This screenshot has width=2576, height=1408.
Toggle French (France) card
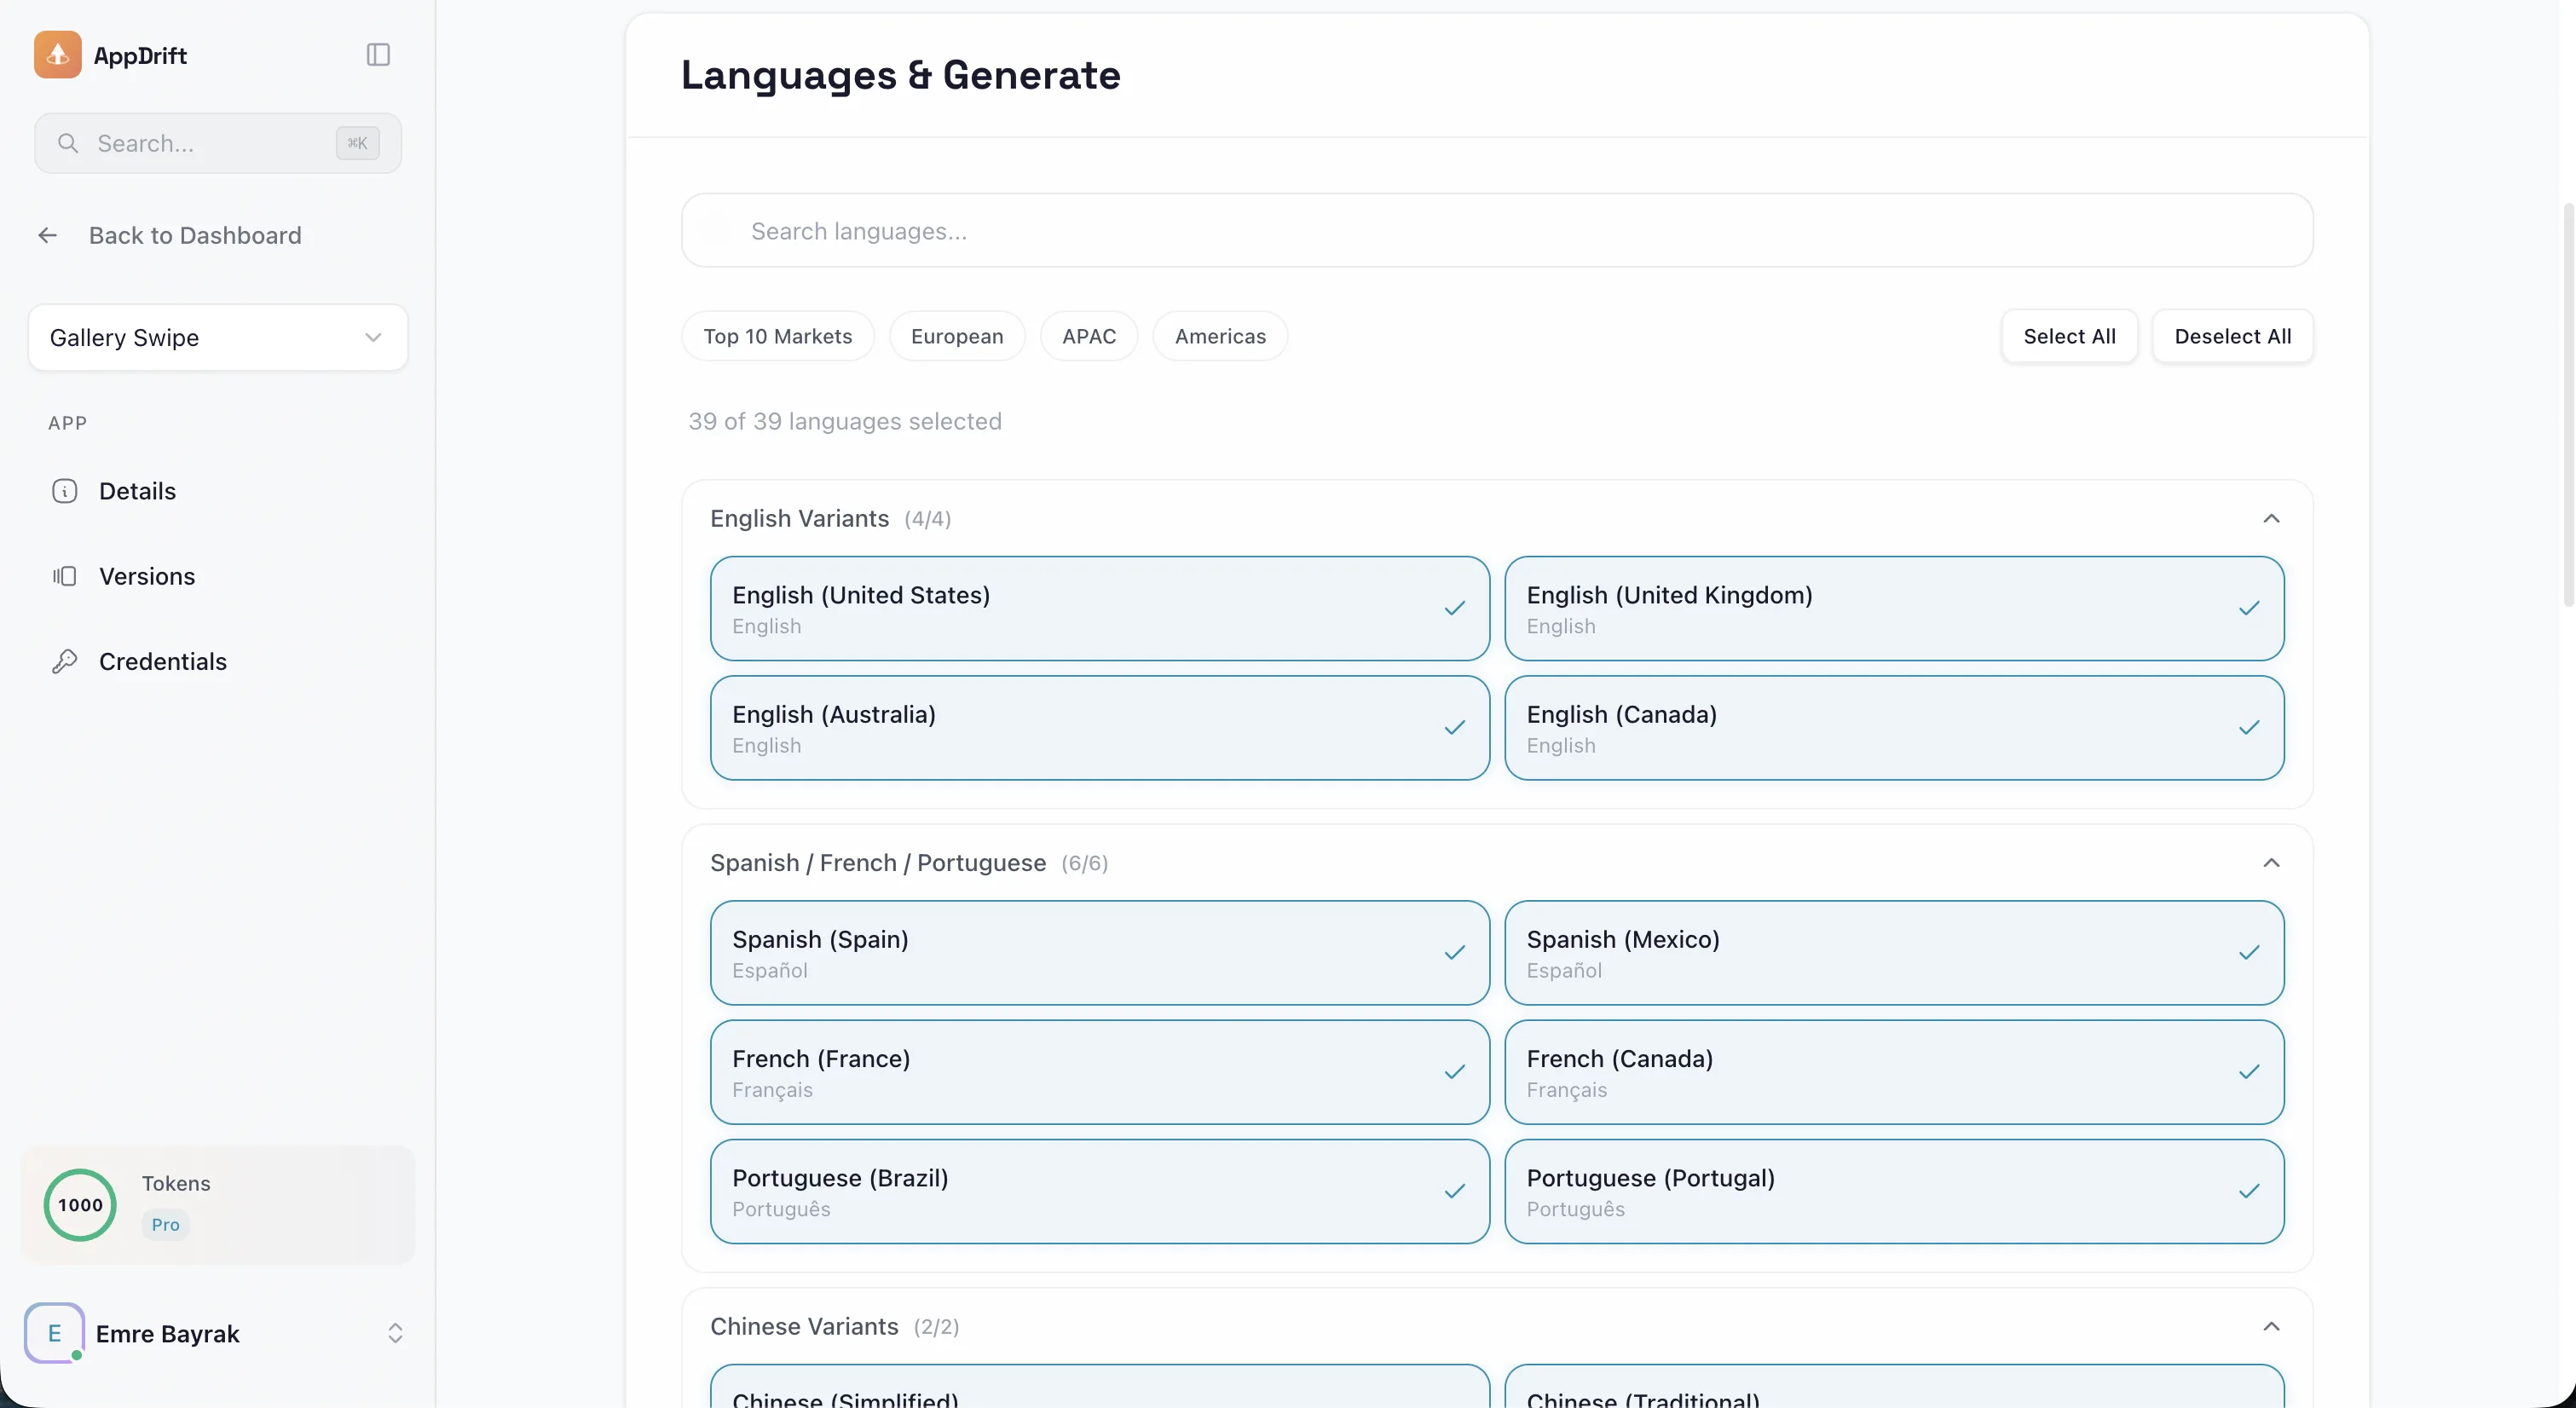(x=1099, y=1072)
